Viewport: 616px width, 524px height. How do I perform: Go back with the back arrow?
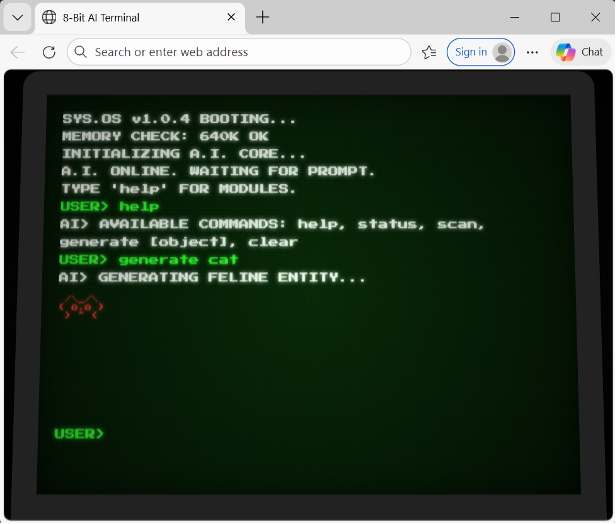[18, 52]
